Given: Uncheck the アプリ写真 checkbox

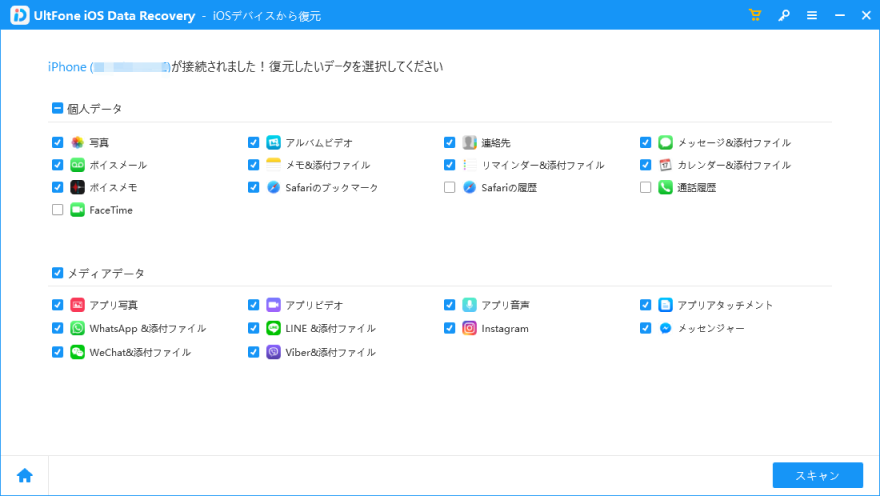Looking at the screenshot, I should tap(57, 305).
